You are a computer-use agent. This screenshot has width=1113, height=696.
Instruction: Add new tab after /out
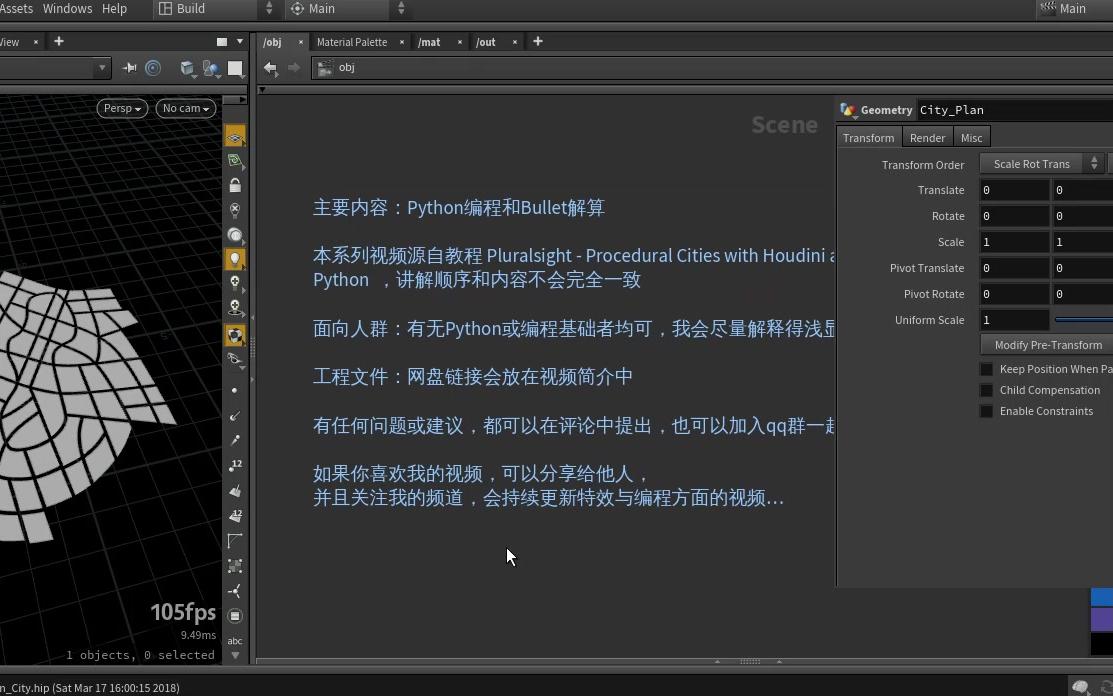[537, 42]
